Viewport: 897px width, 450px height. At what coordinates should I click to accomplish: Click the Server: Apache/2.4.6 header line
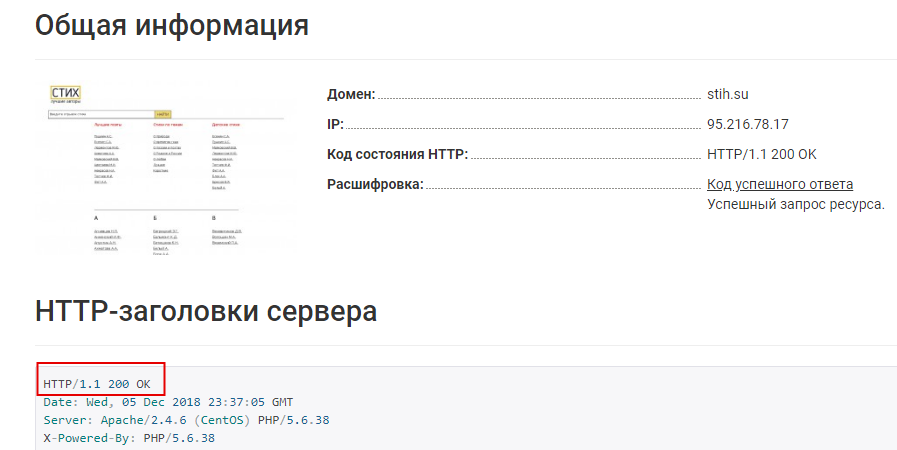[x=186, y=420]
